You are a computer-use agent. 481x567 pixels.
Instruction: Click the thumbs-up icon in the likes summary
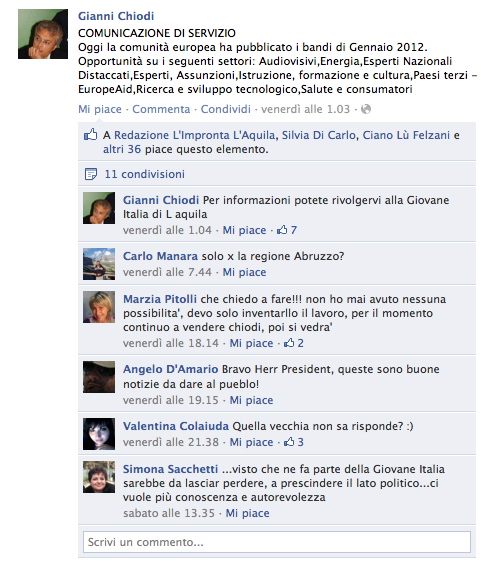coord(91,135)
